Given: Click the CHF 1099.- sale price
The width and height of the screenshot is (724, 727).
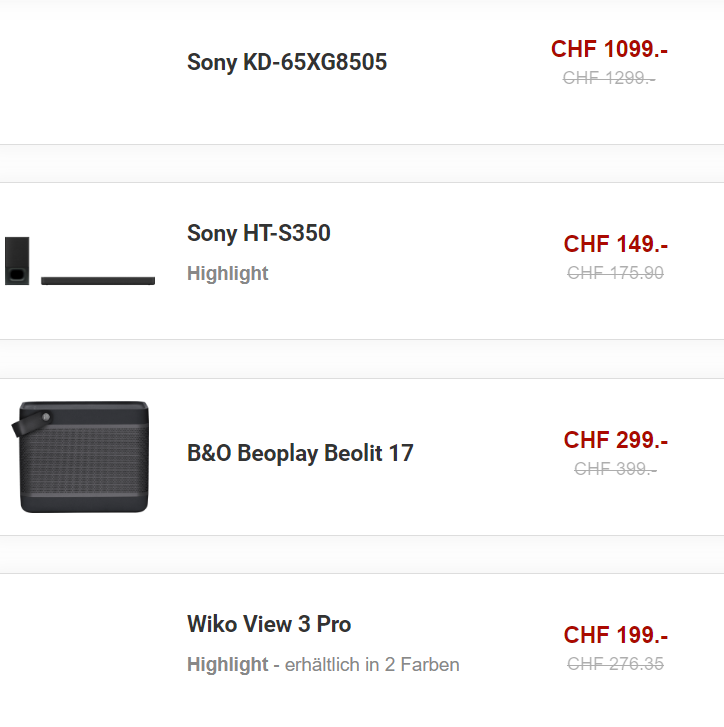Looking at the screenshot, I should point(610,49).
